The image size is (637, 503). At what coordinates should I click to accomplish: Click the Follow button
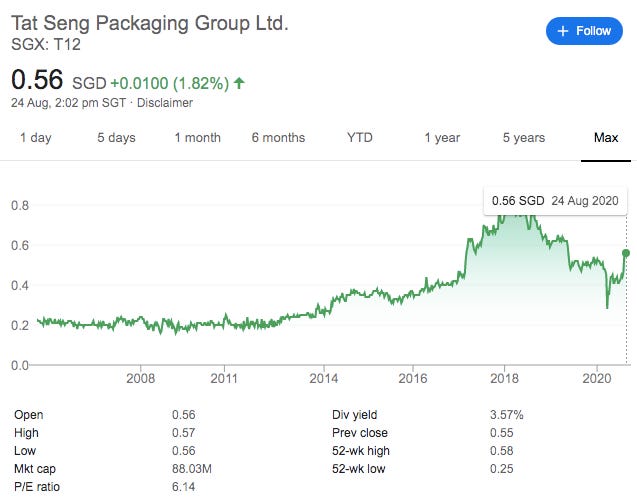point(584,31)
